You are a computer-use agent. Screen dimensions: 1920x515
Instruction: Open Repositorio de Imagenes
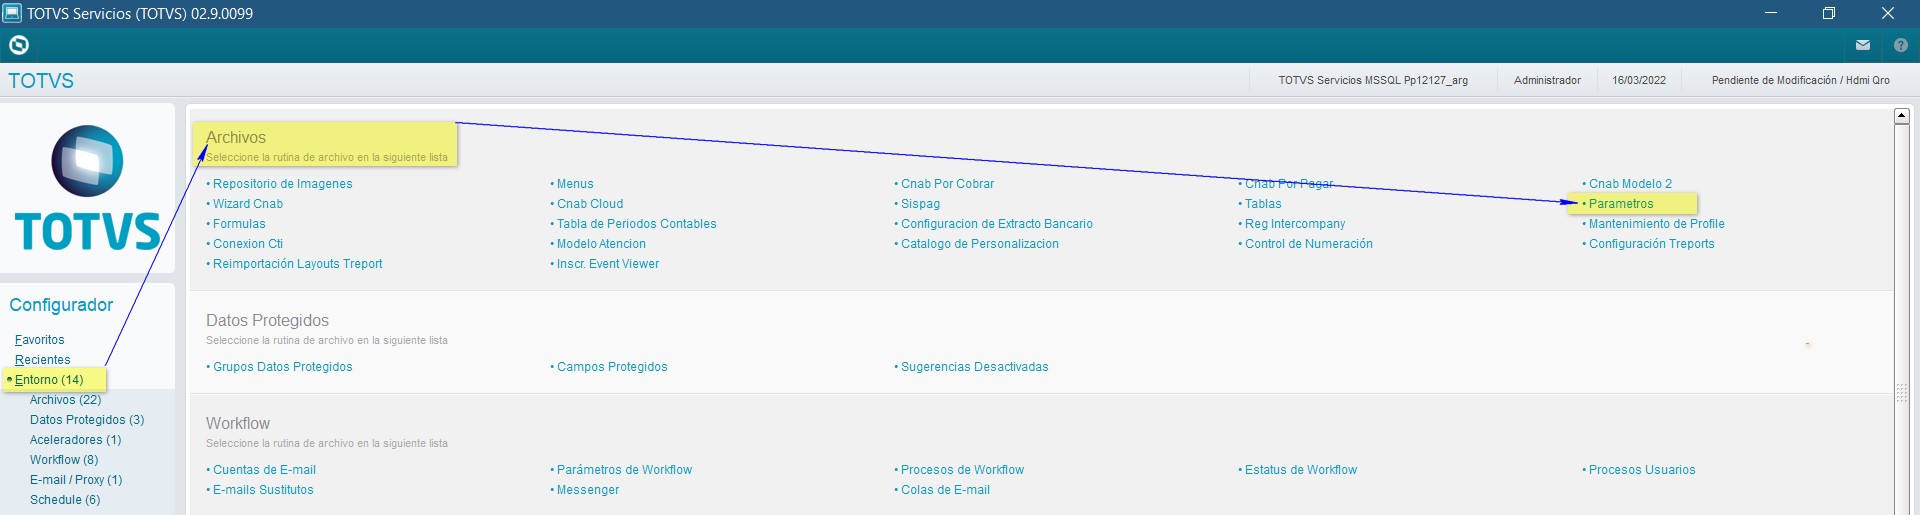[282, 184]
